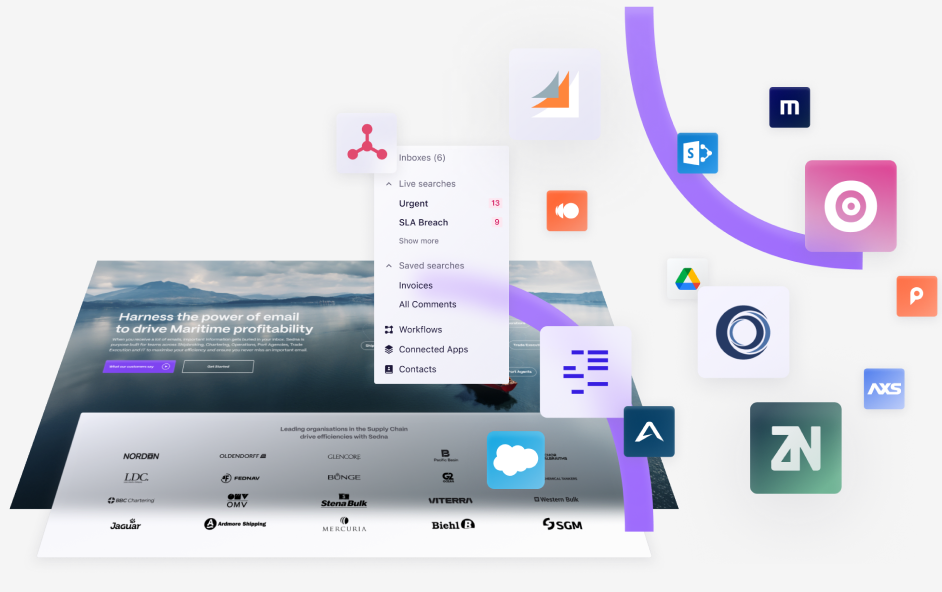This screenshot has width=942, height=592.
Task: Click the SGM logo
Action: (562, 525)
